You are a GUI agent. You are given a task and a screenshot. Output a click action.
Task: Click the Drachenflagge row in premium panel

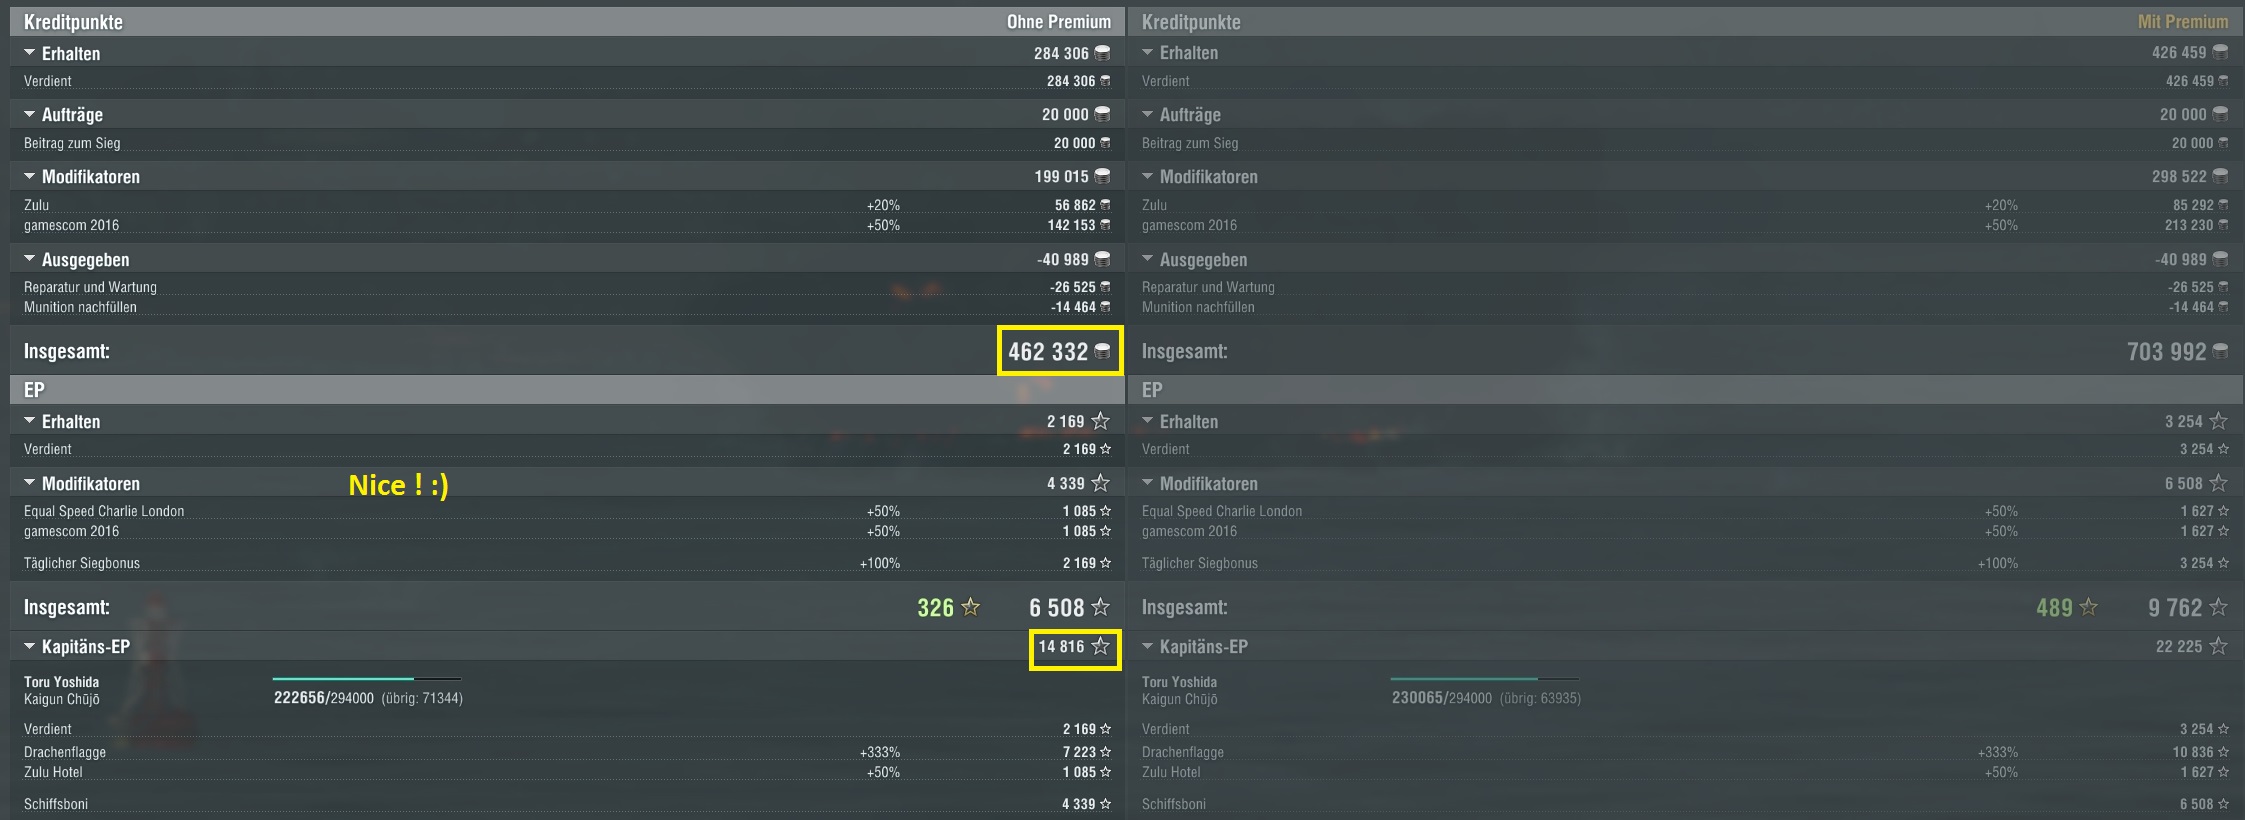tap(1685, 752)
